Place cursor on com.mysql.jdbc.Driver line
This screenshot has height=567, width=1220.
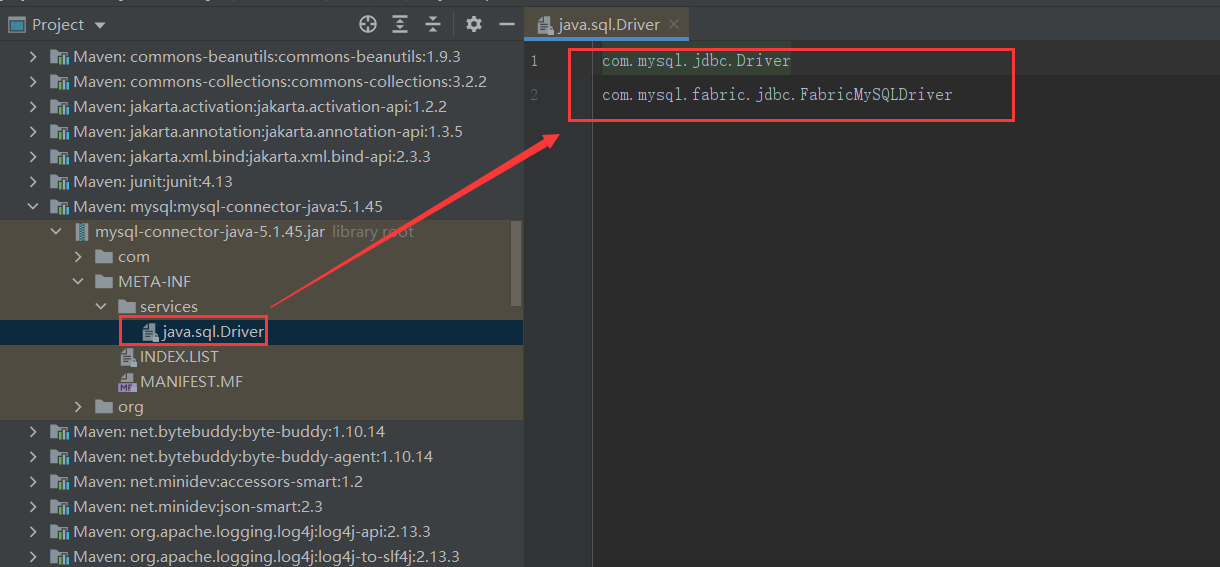click(696, 61)
